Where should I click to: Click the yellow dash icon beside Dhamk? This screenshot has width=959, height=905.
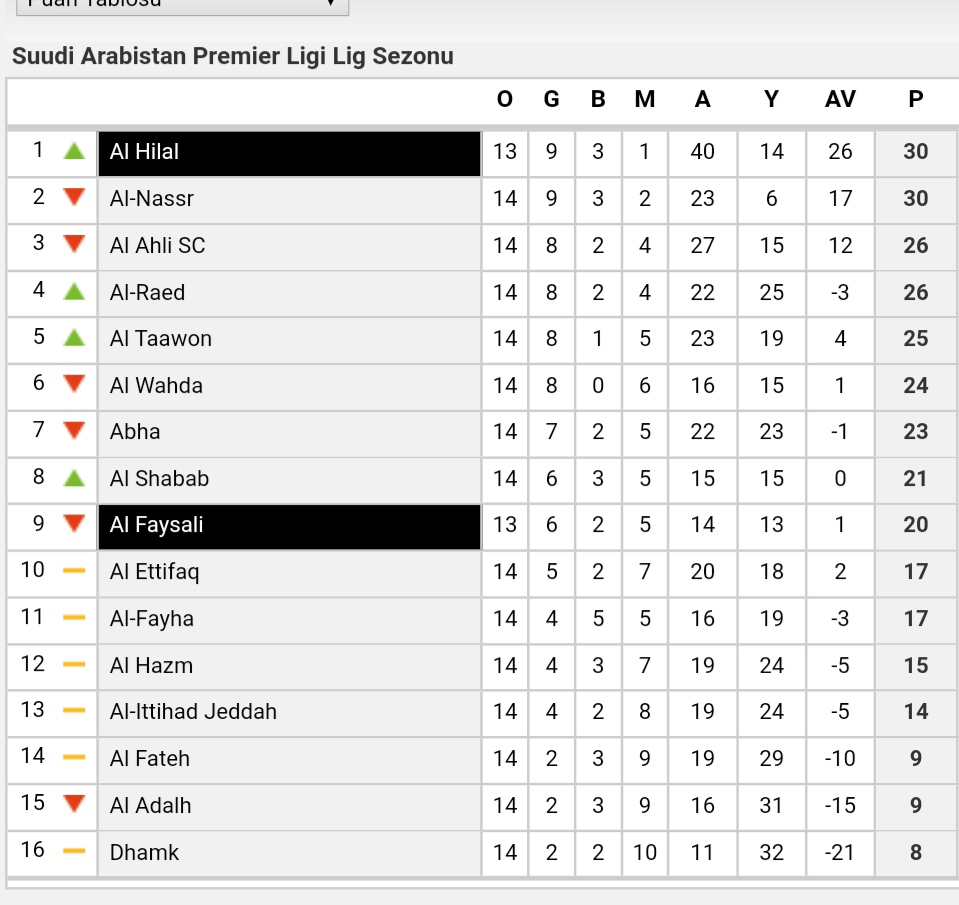point(74,851)
